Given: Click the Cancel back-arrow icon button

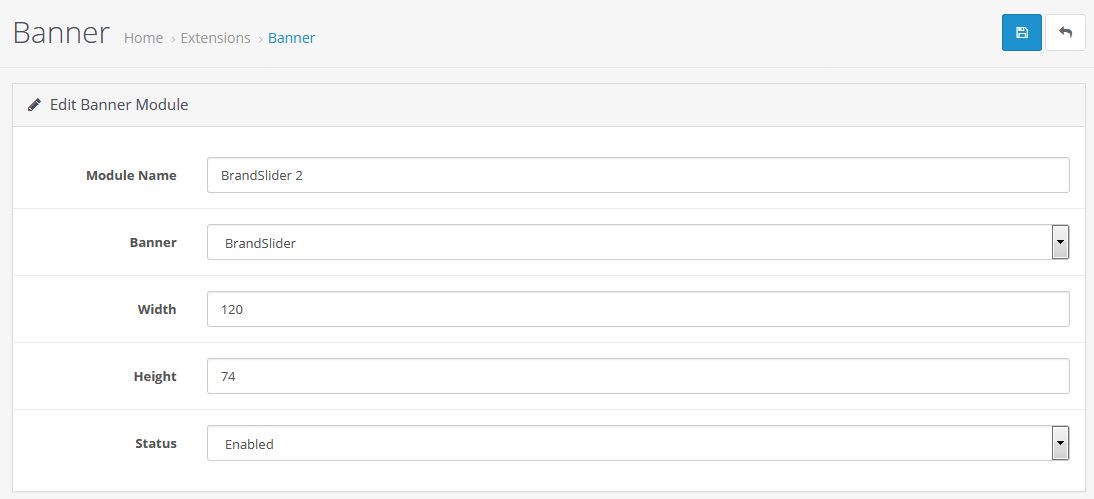Looking at the screenshot, I should (1065, 33).
